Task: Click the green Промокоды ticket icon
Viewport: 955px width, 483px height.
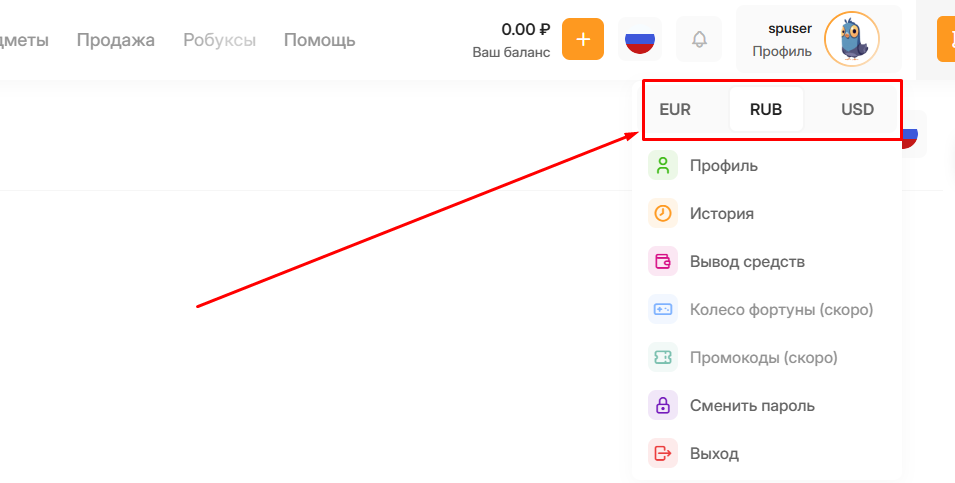Action: [662, 358]
